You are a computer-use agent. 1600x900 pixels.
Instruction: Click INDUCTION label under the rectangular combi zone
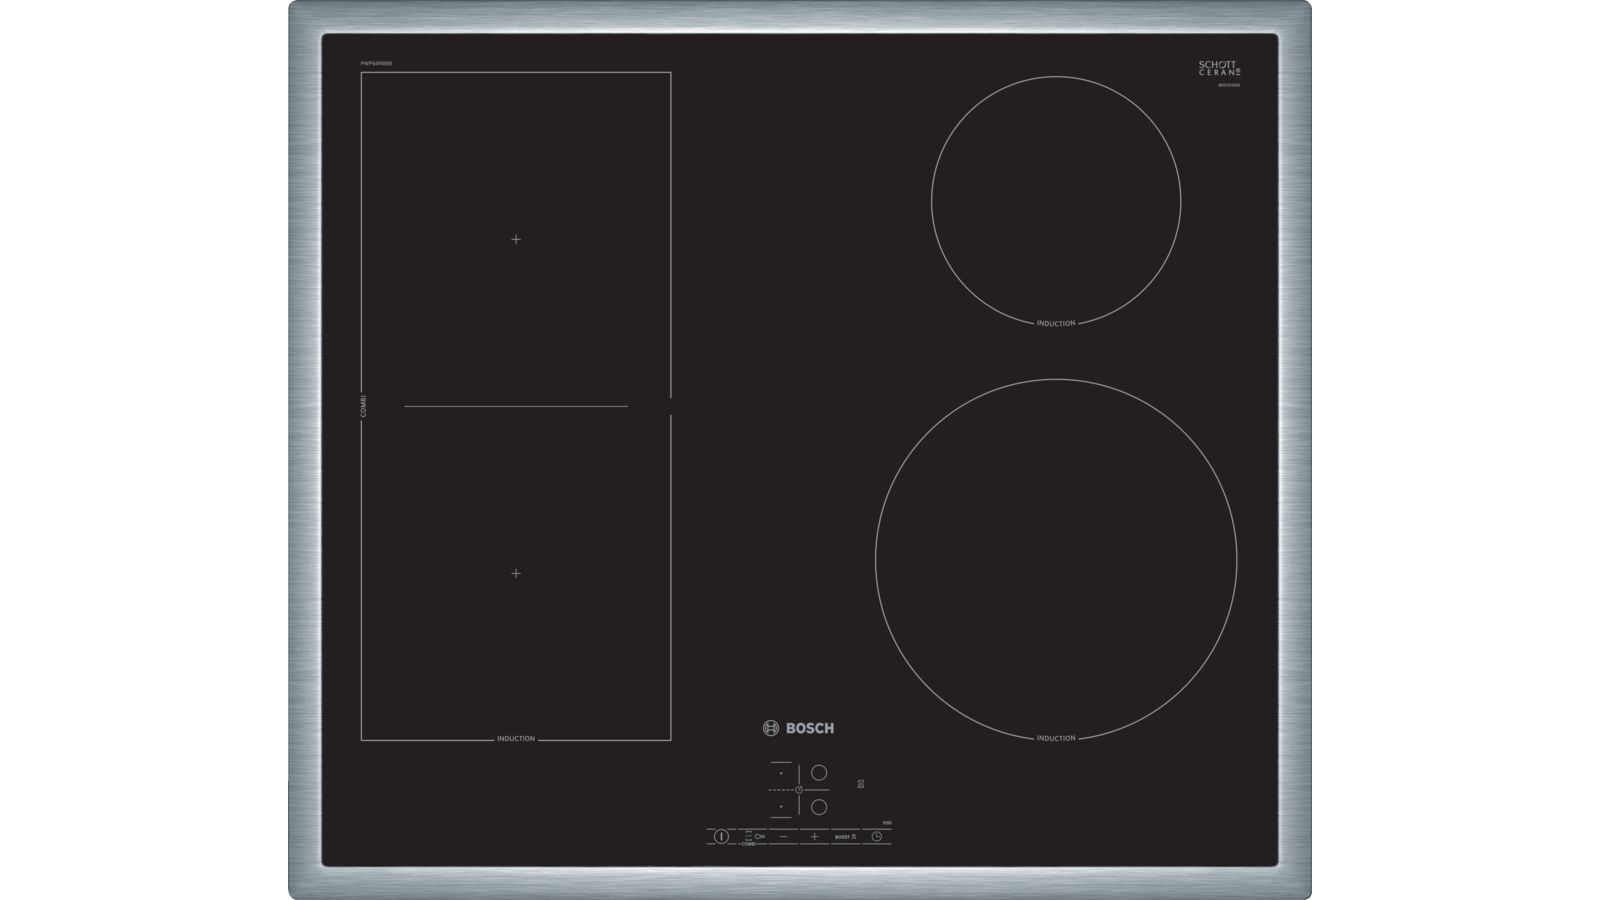pyautogui.click(x=516, y=739)
